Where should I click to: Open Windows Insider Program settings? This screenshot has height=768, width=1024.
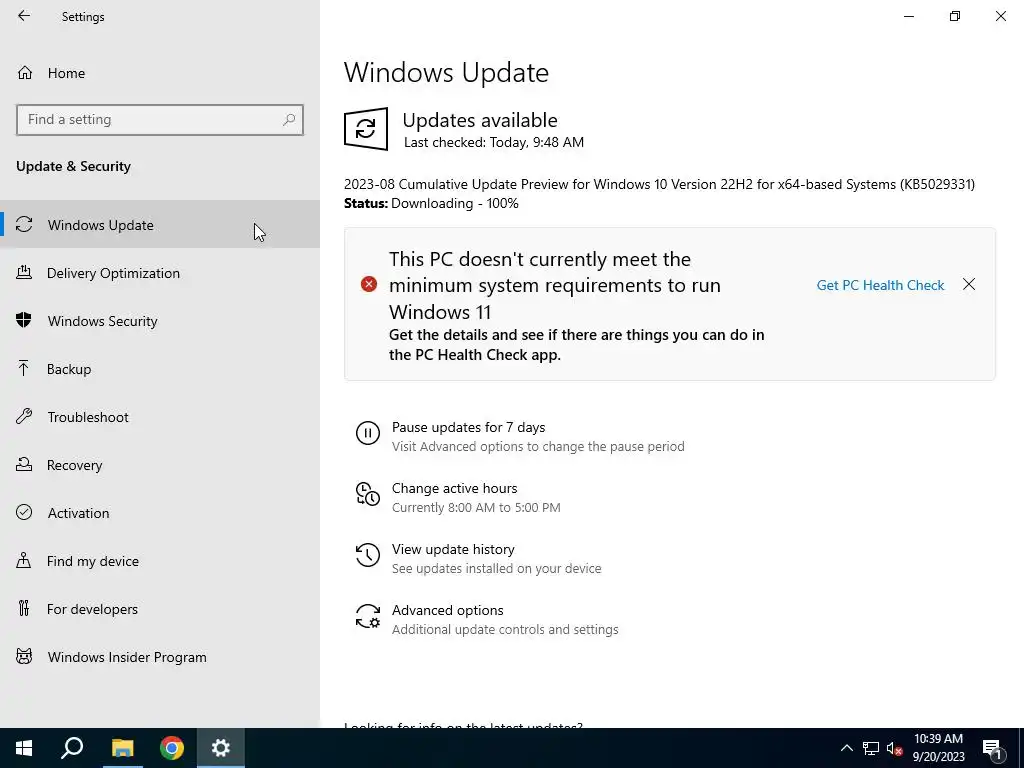click(160, 657)
